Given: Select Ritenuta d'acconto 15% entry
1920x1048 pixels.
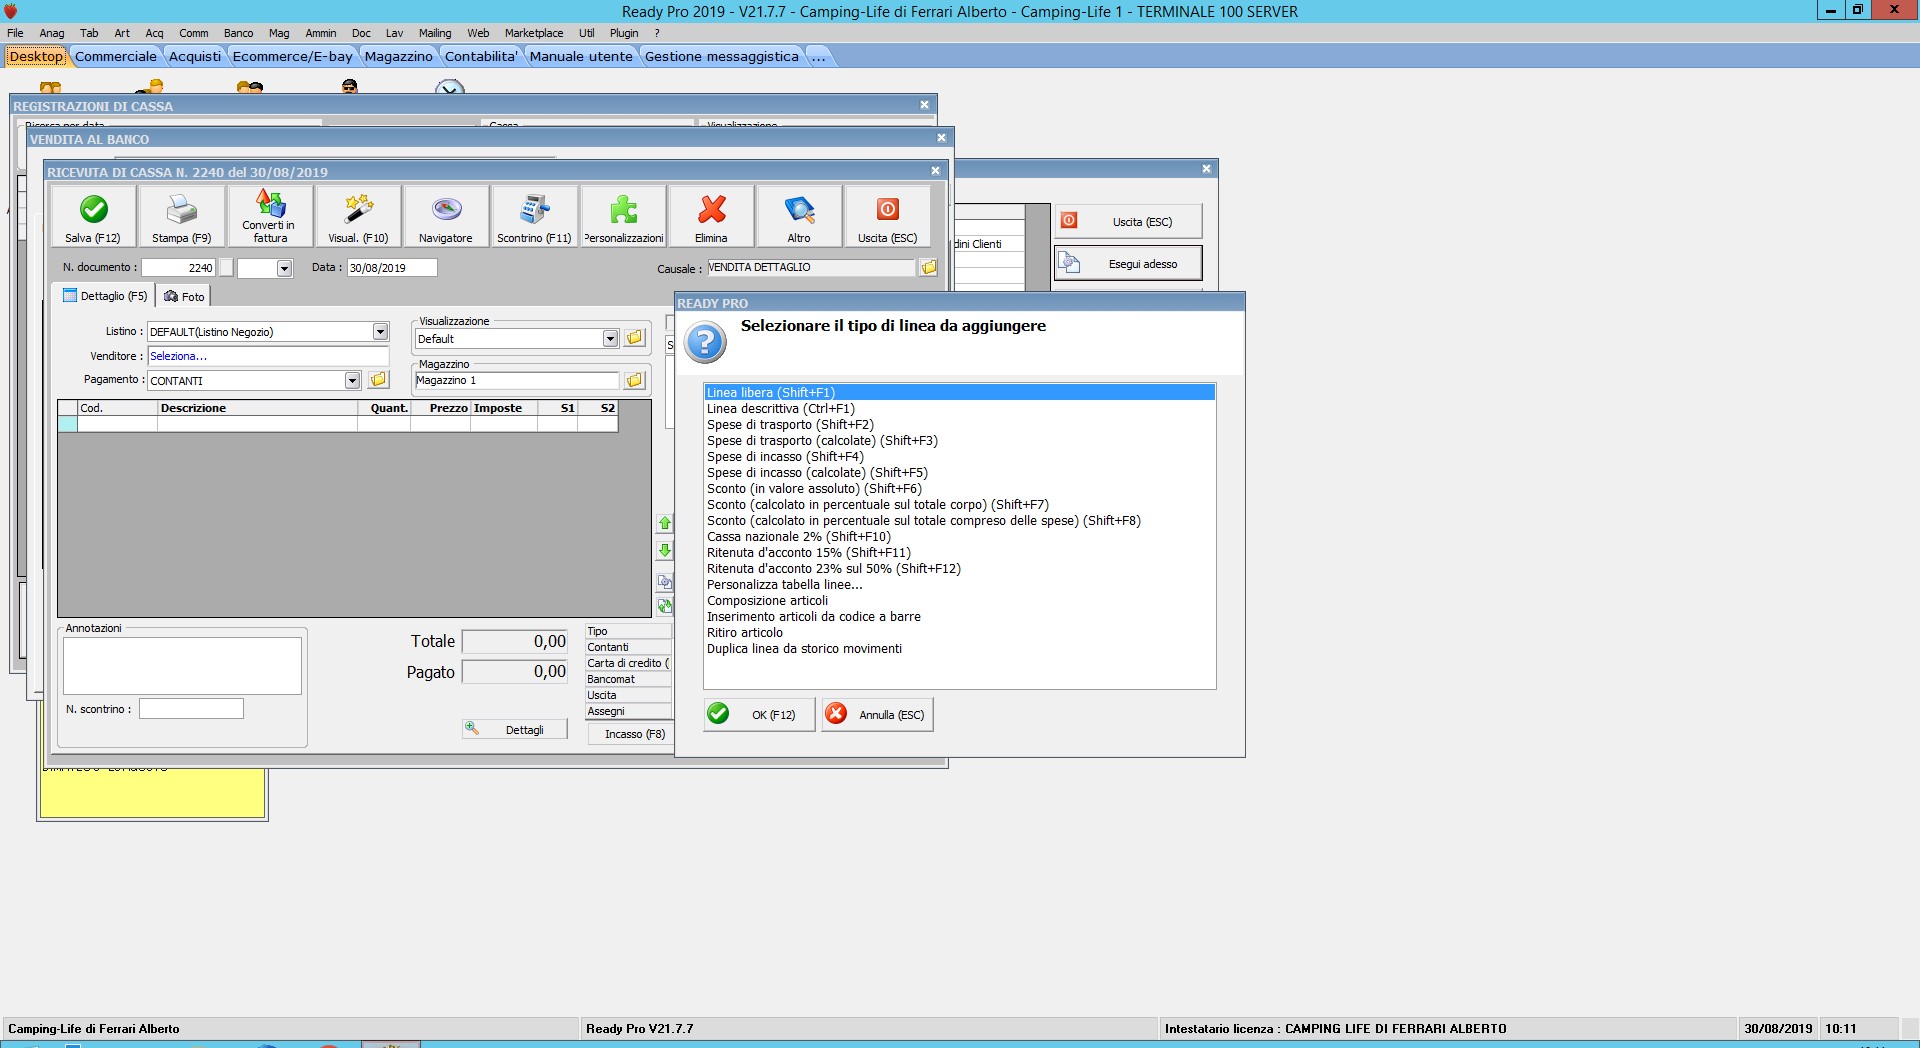Looking at the screenshot, I should pos(959,552).
